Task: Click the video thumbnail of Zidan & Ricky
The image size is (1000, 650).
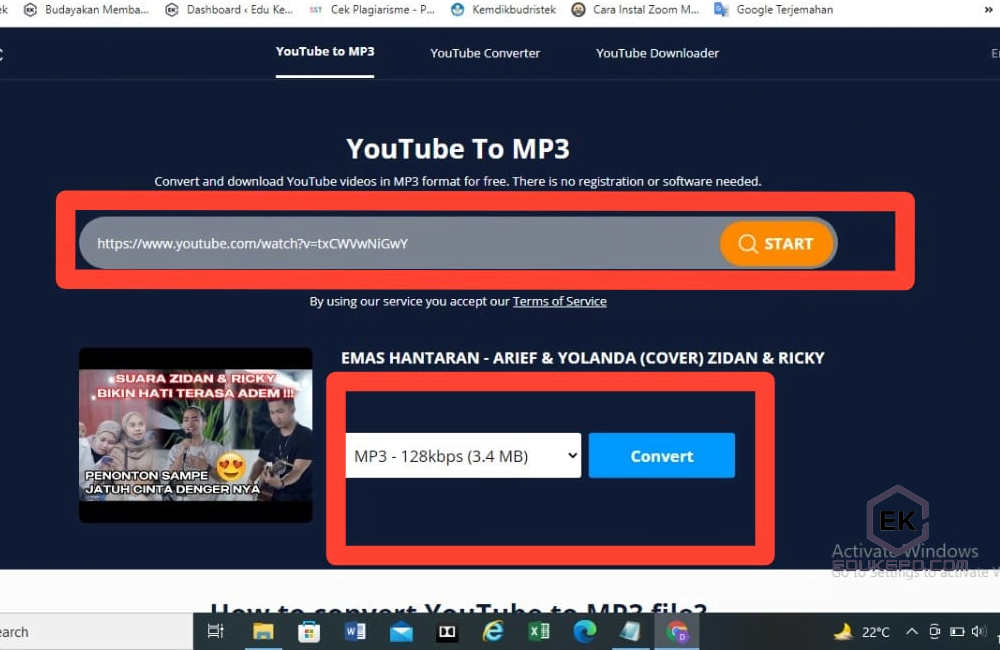Action: point(195,435)
